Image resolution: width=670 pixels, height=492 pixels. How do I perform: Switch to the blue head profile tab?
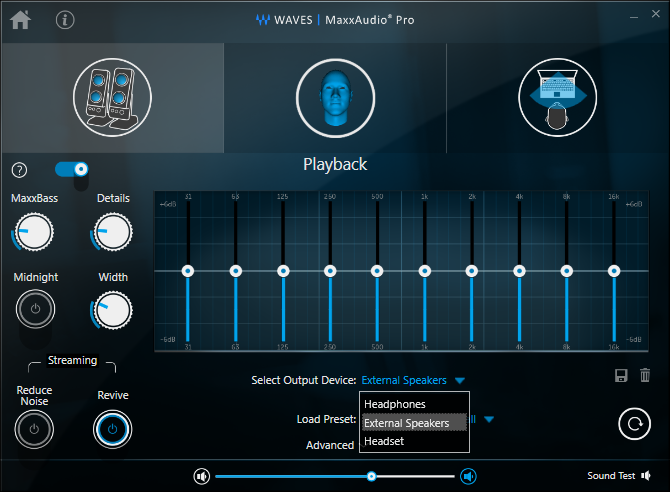(x=335, y=98)
